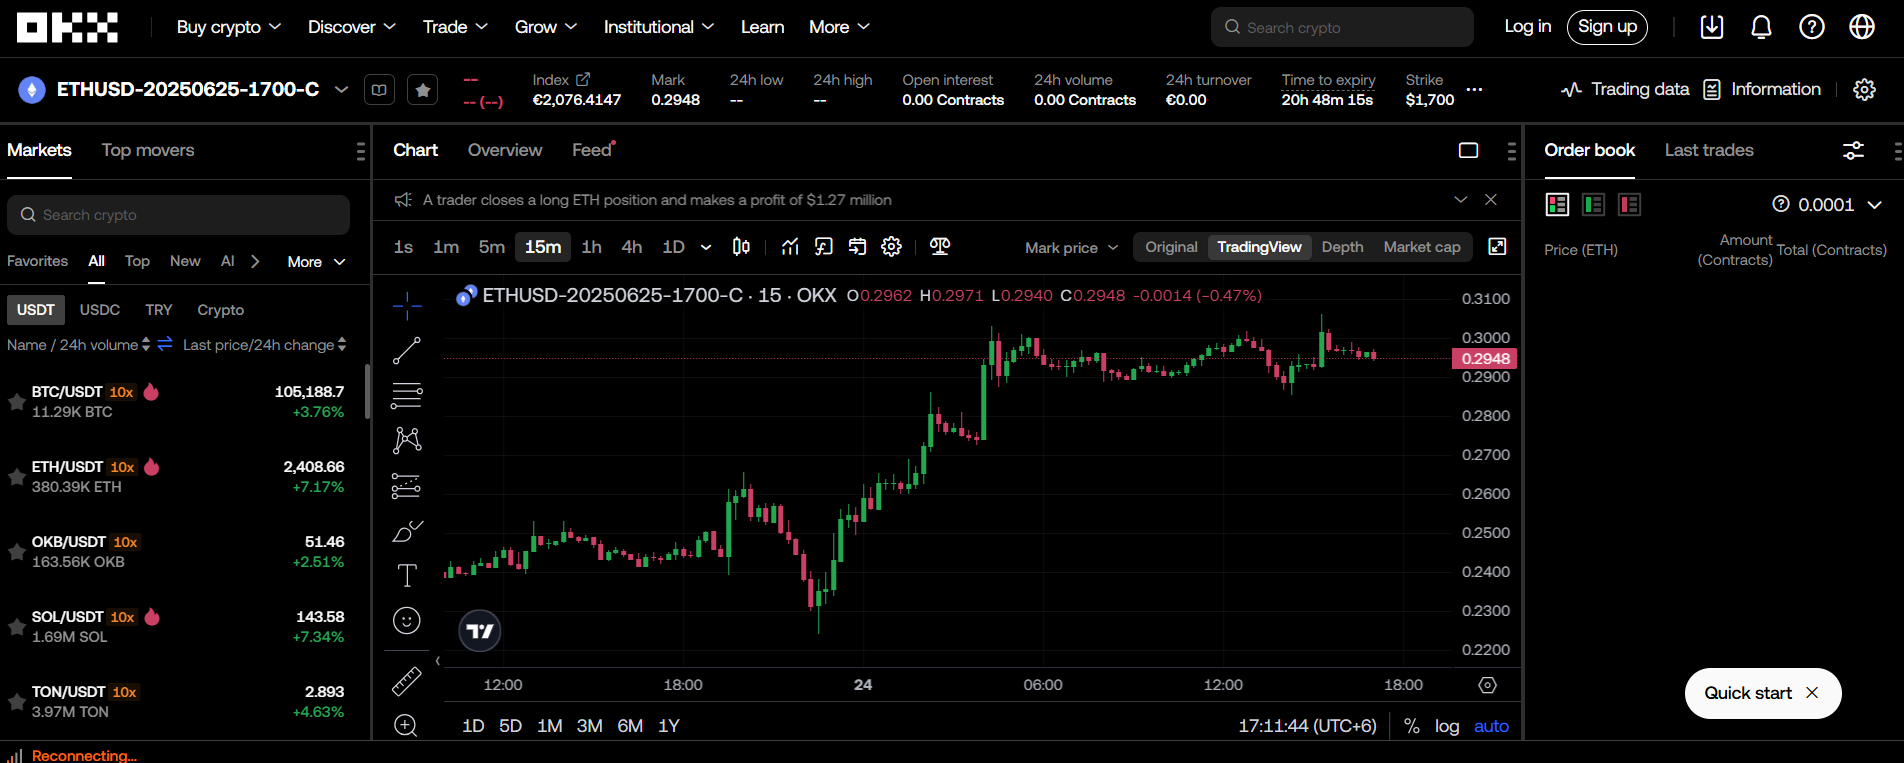Open the 0.0001 price precision dropdown
Screen dimensions: 1904x763
[x=1827, y=205]
